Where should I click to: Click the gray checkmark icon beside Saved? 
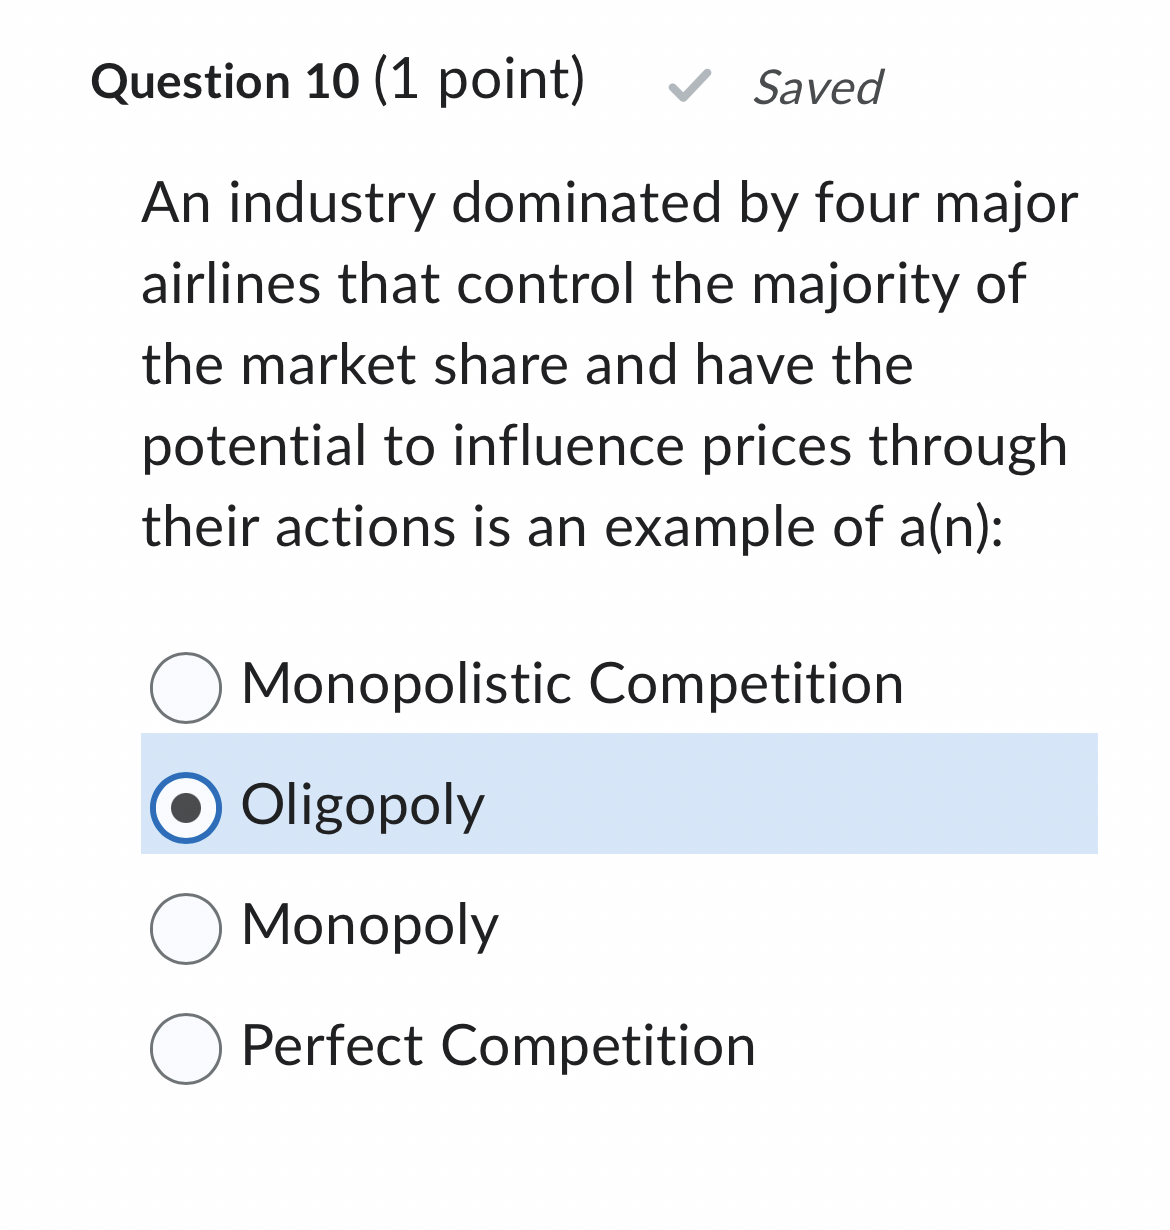(x=689, y=88)
